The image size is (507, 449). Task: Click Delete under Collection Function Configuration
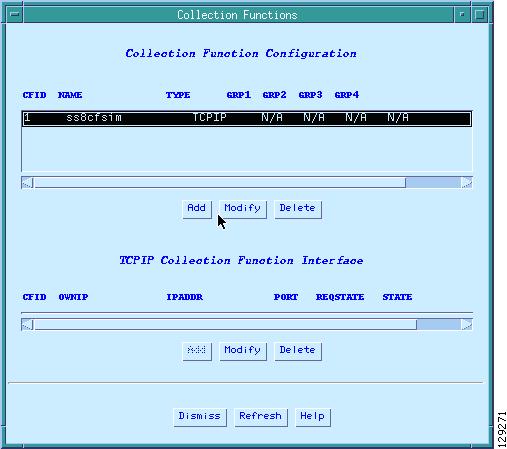click(298, 209)
